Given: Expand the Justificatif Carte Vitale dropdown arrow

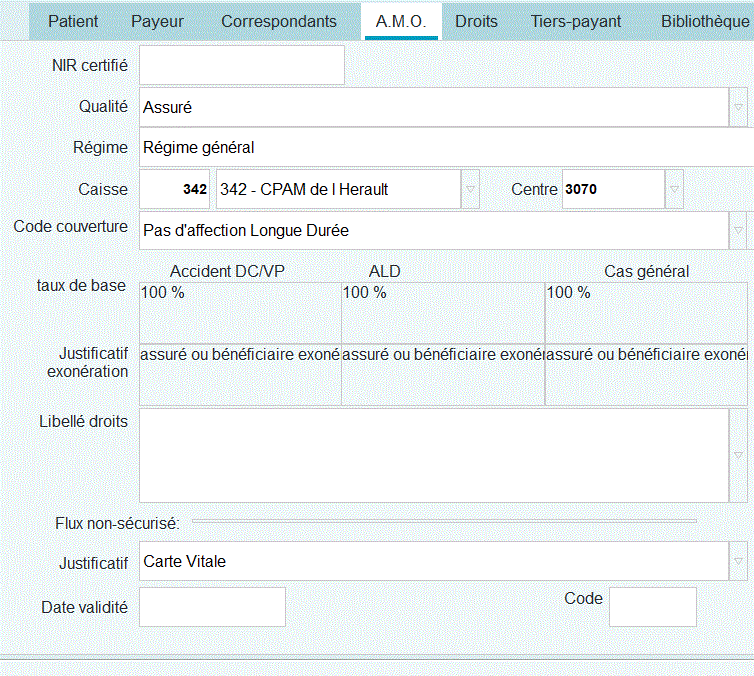Looking at the screenshot, I should pos(739,561).
